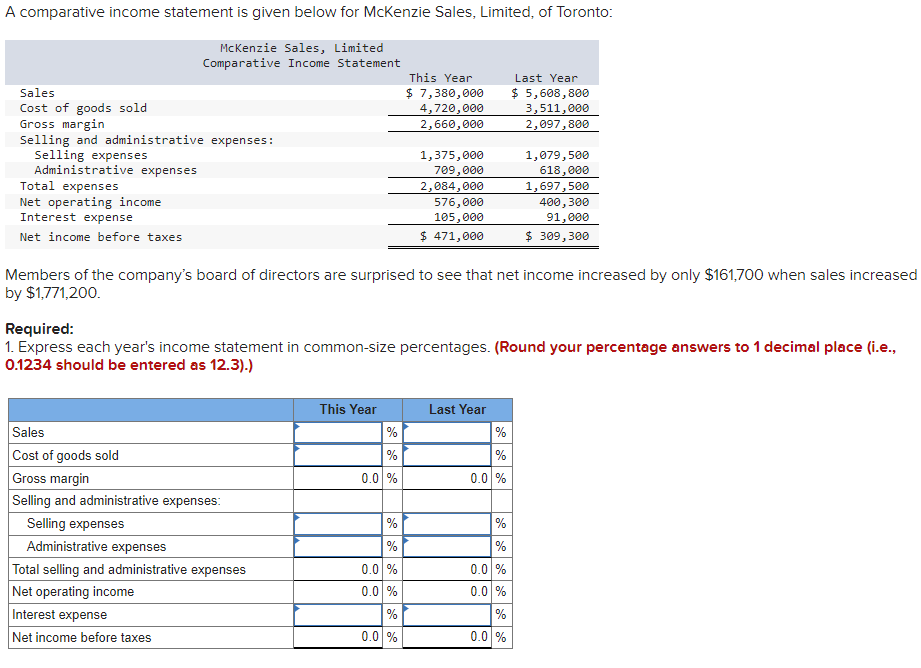Click the Last Year answer table header
The image size is (921, 668).
point(457,409)
